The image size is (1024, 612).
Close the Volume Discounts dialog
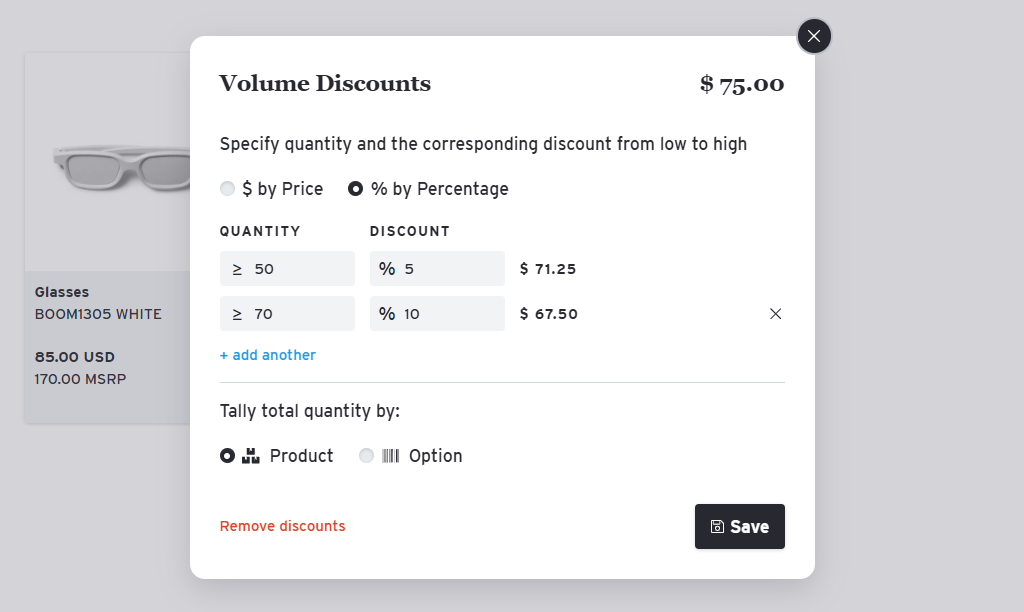(x=813, y=36)
